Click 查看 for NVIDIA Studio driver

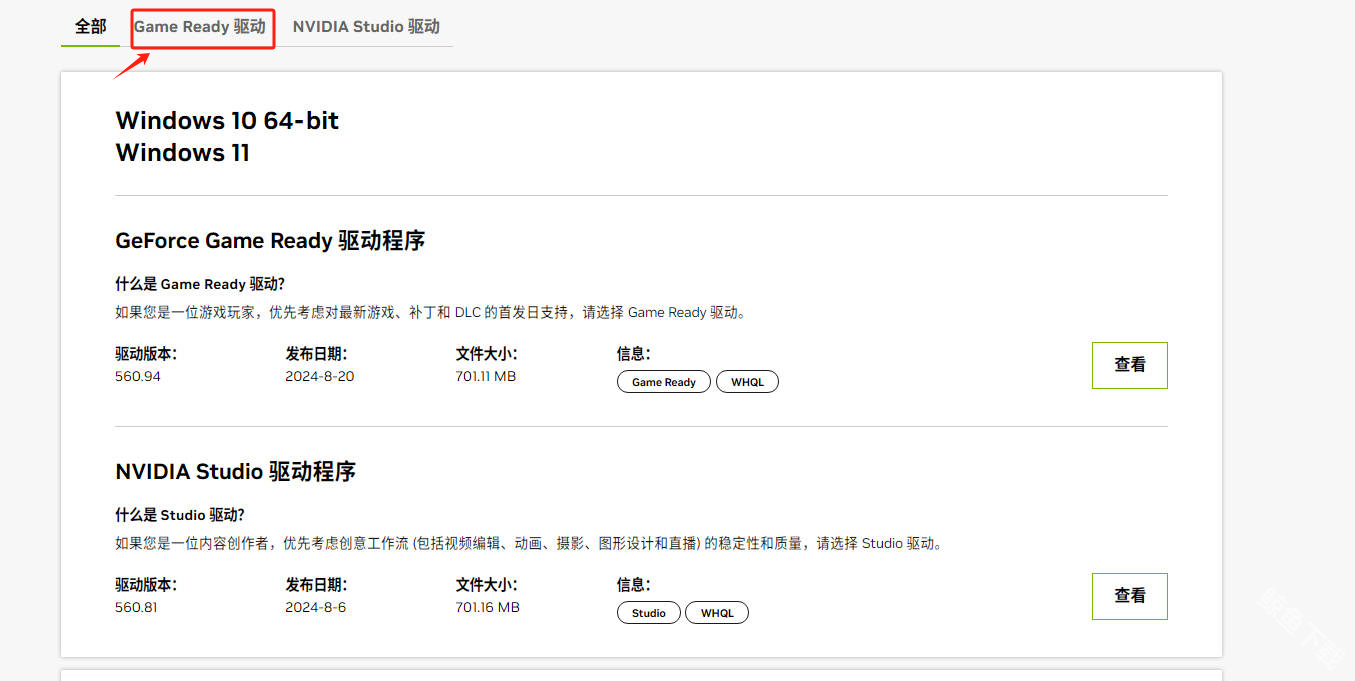[1129, 596]
